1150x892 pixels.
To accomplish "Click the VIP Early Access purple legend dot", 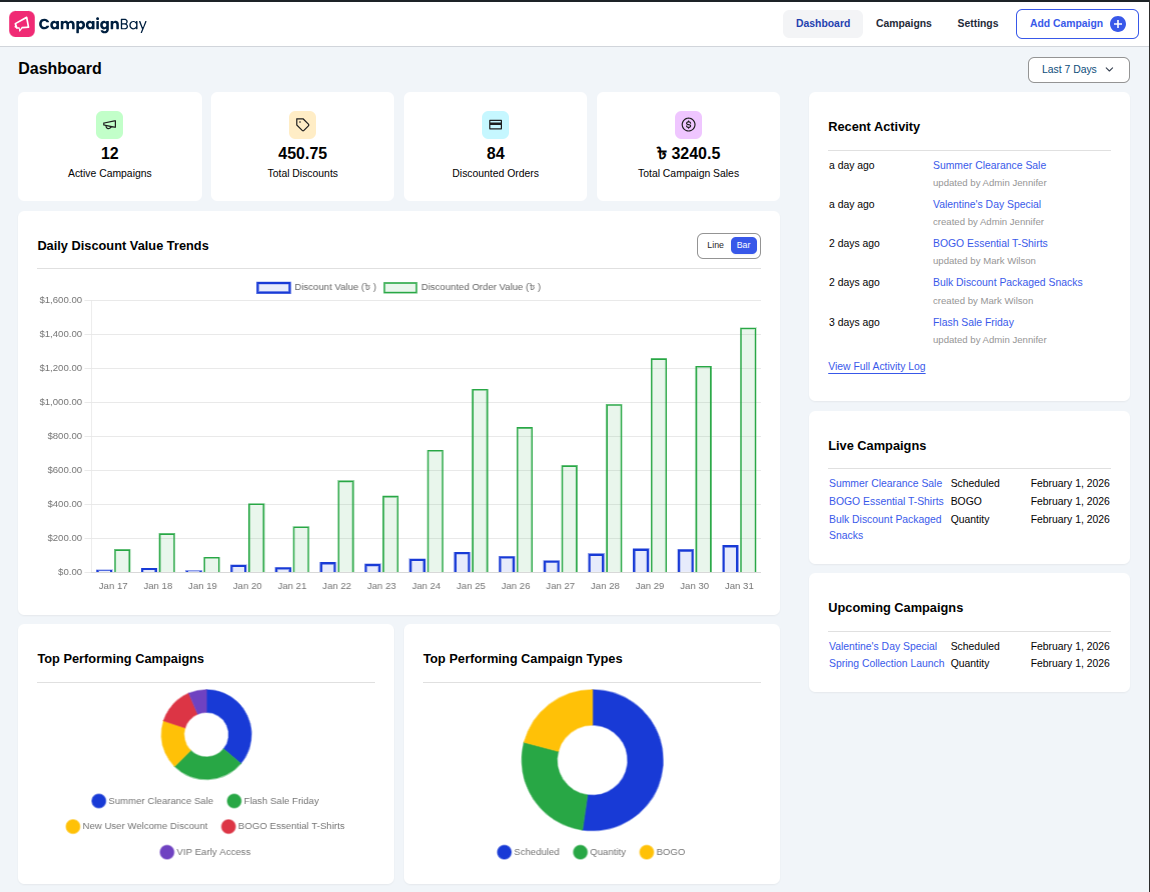I will pos(168,851).
